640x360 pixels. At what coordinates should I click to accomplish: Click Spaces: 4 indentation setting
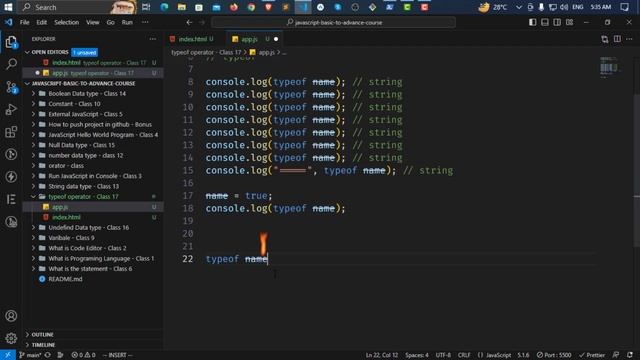point(417,355)
